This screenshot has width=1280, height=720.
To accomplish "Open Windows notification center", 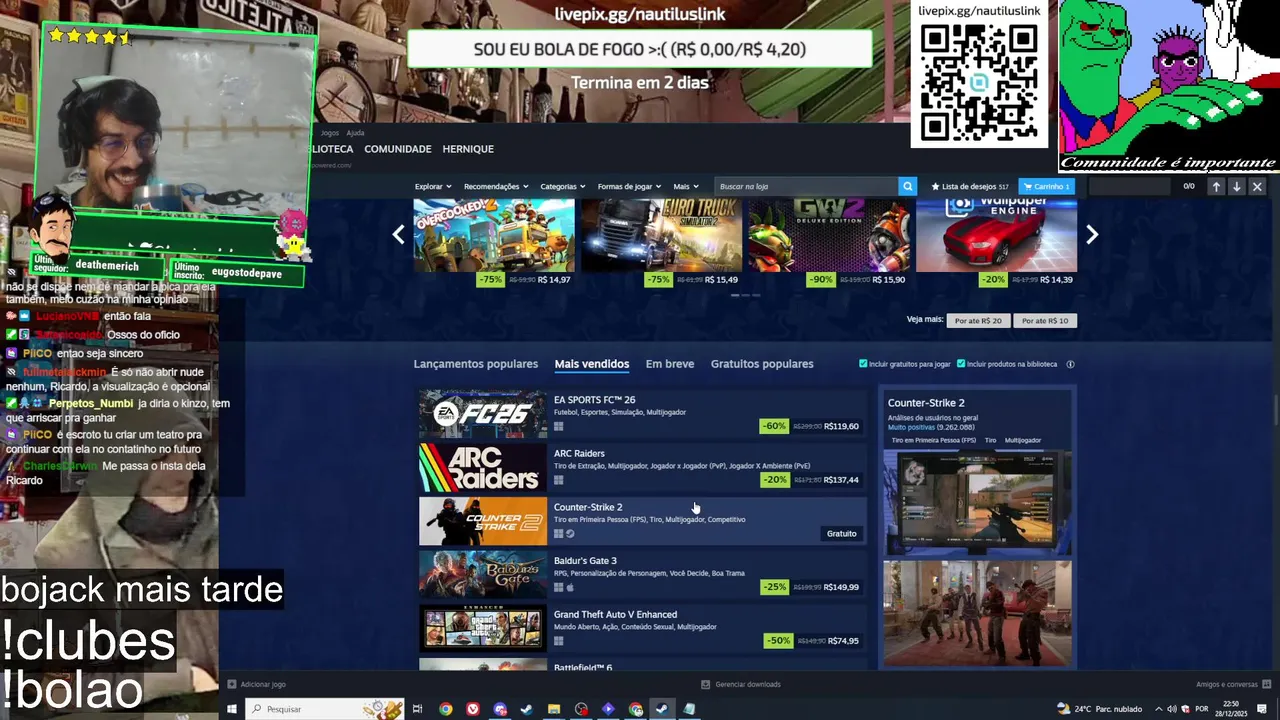I will pos(1262,709).
